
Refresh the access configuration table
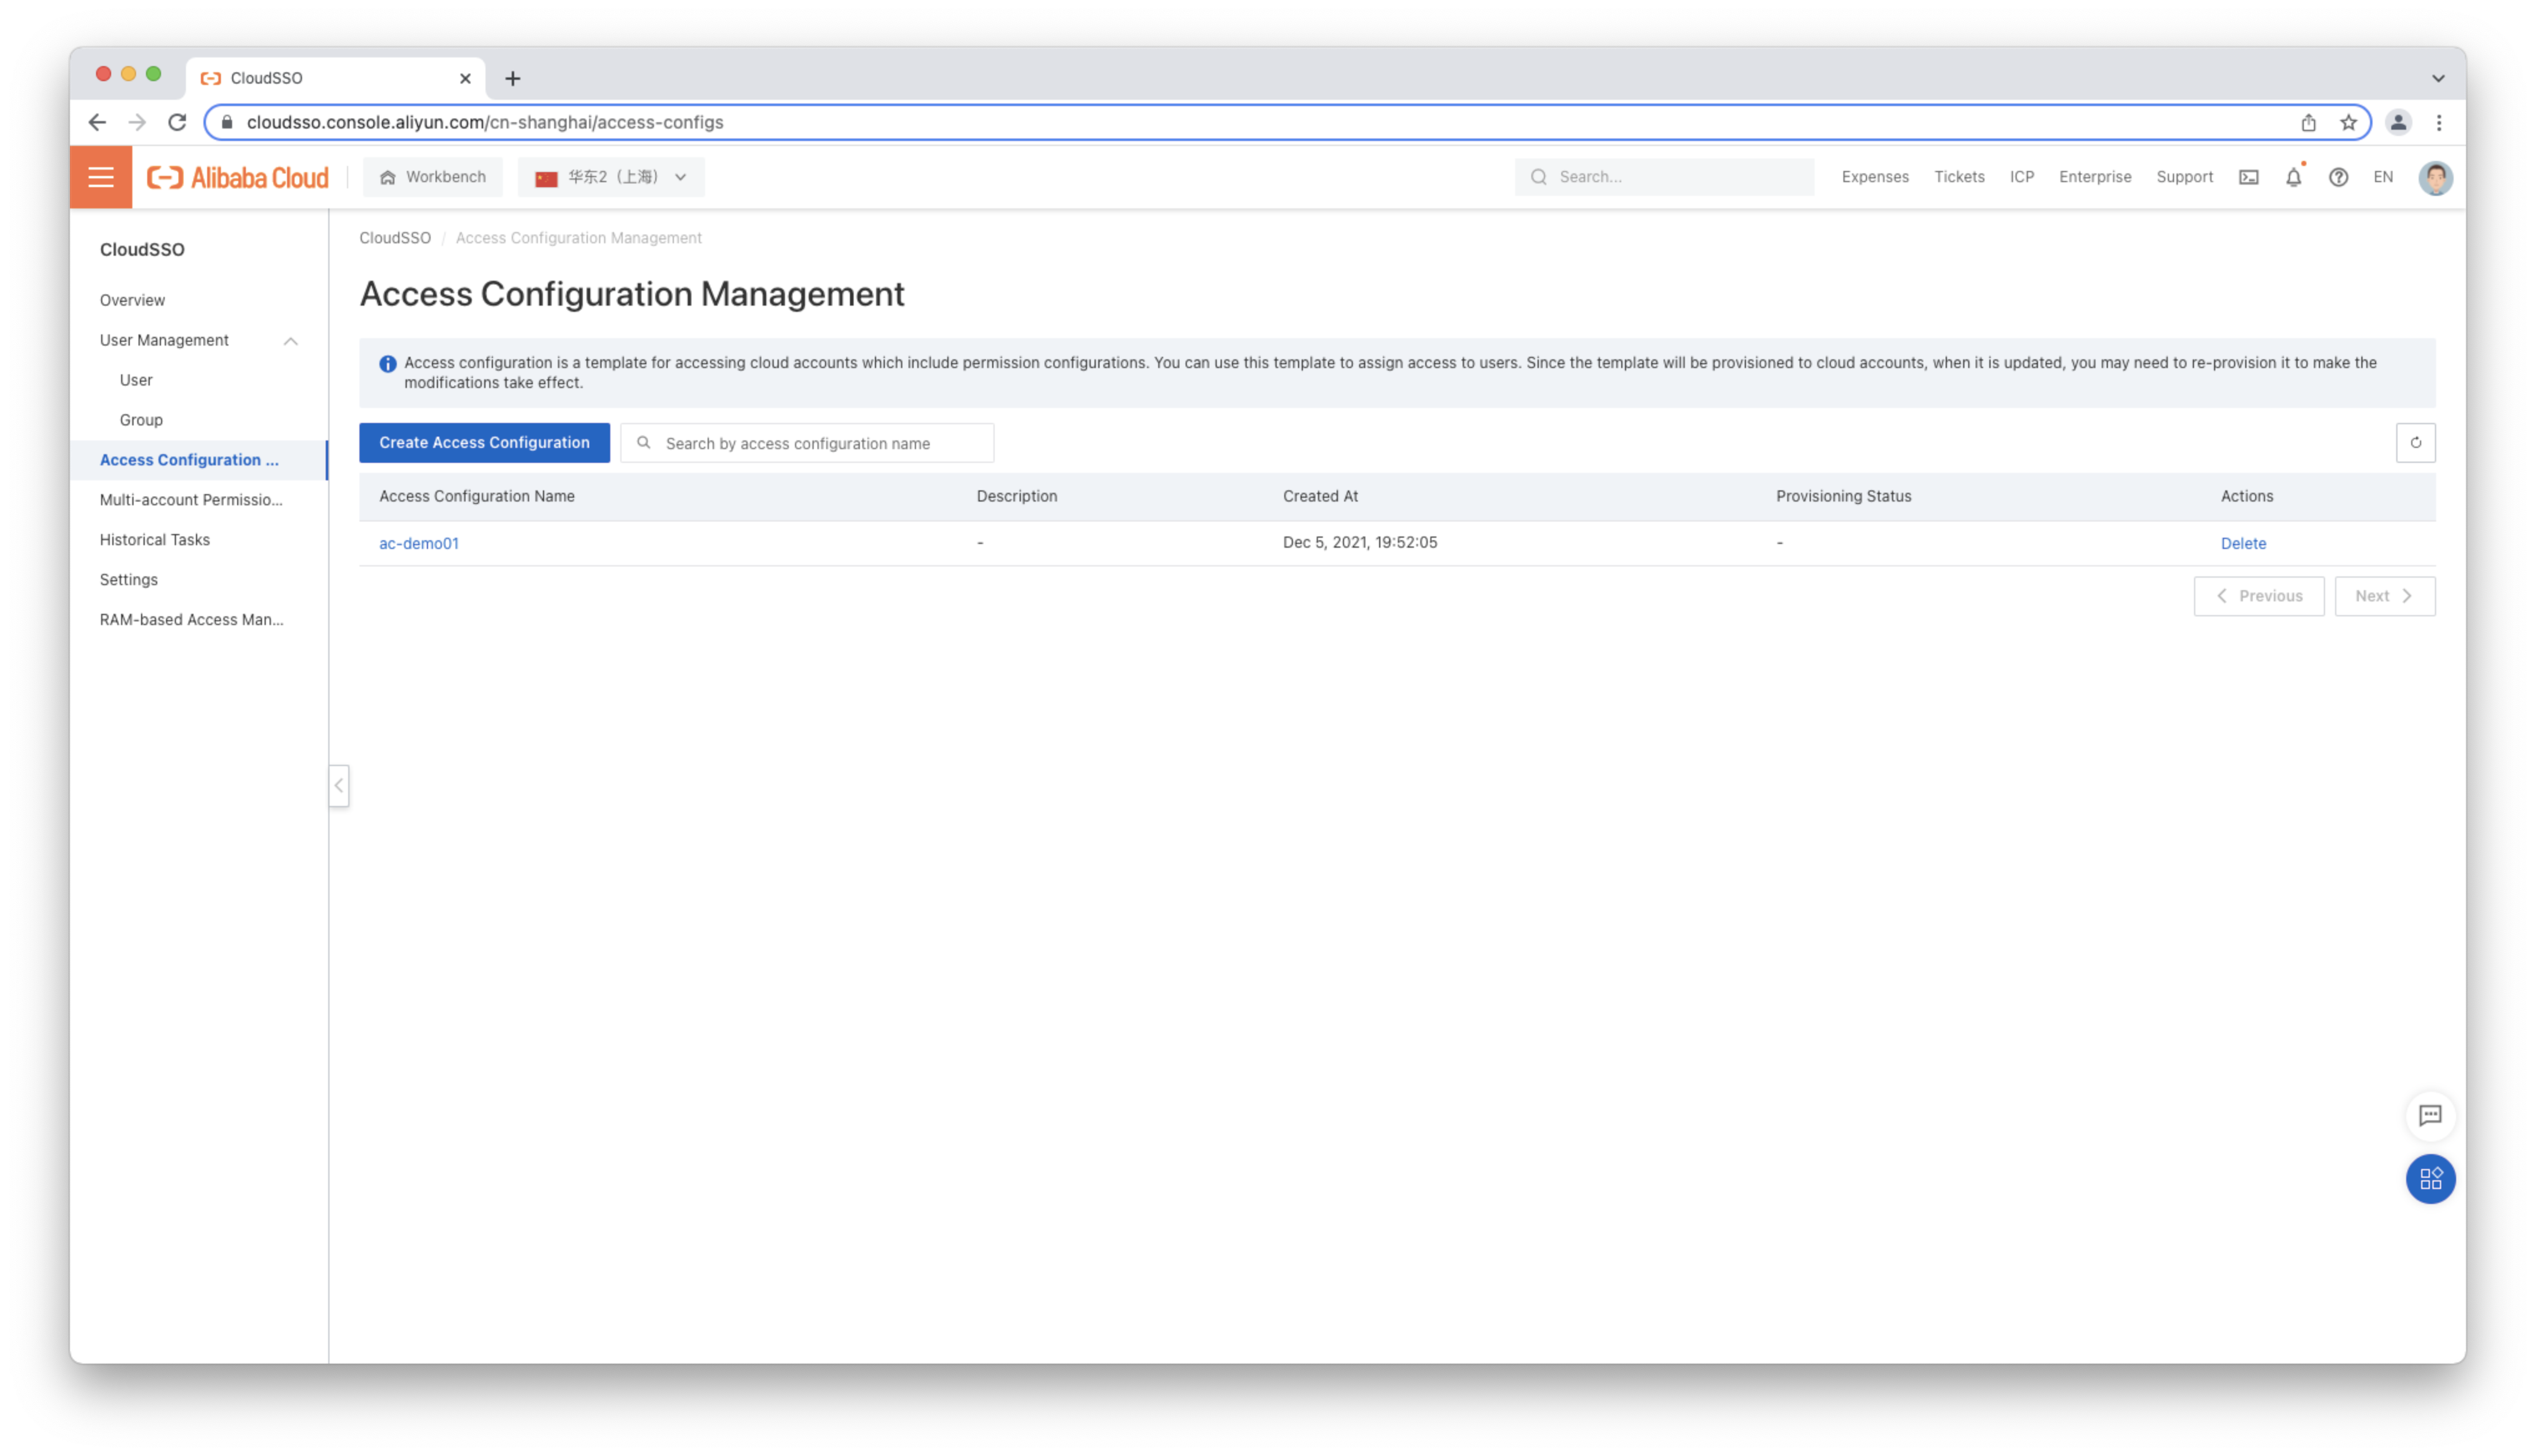[x=2415, y=443]
